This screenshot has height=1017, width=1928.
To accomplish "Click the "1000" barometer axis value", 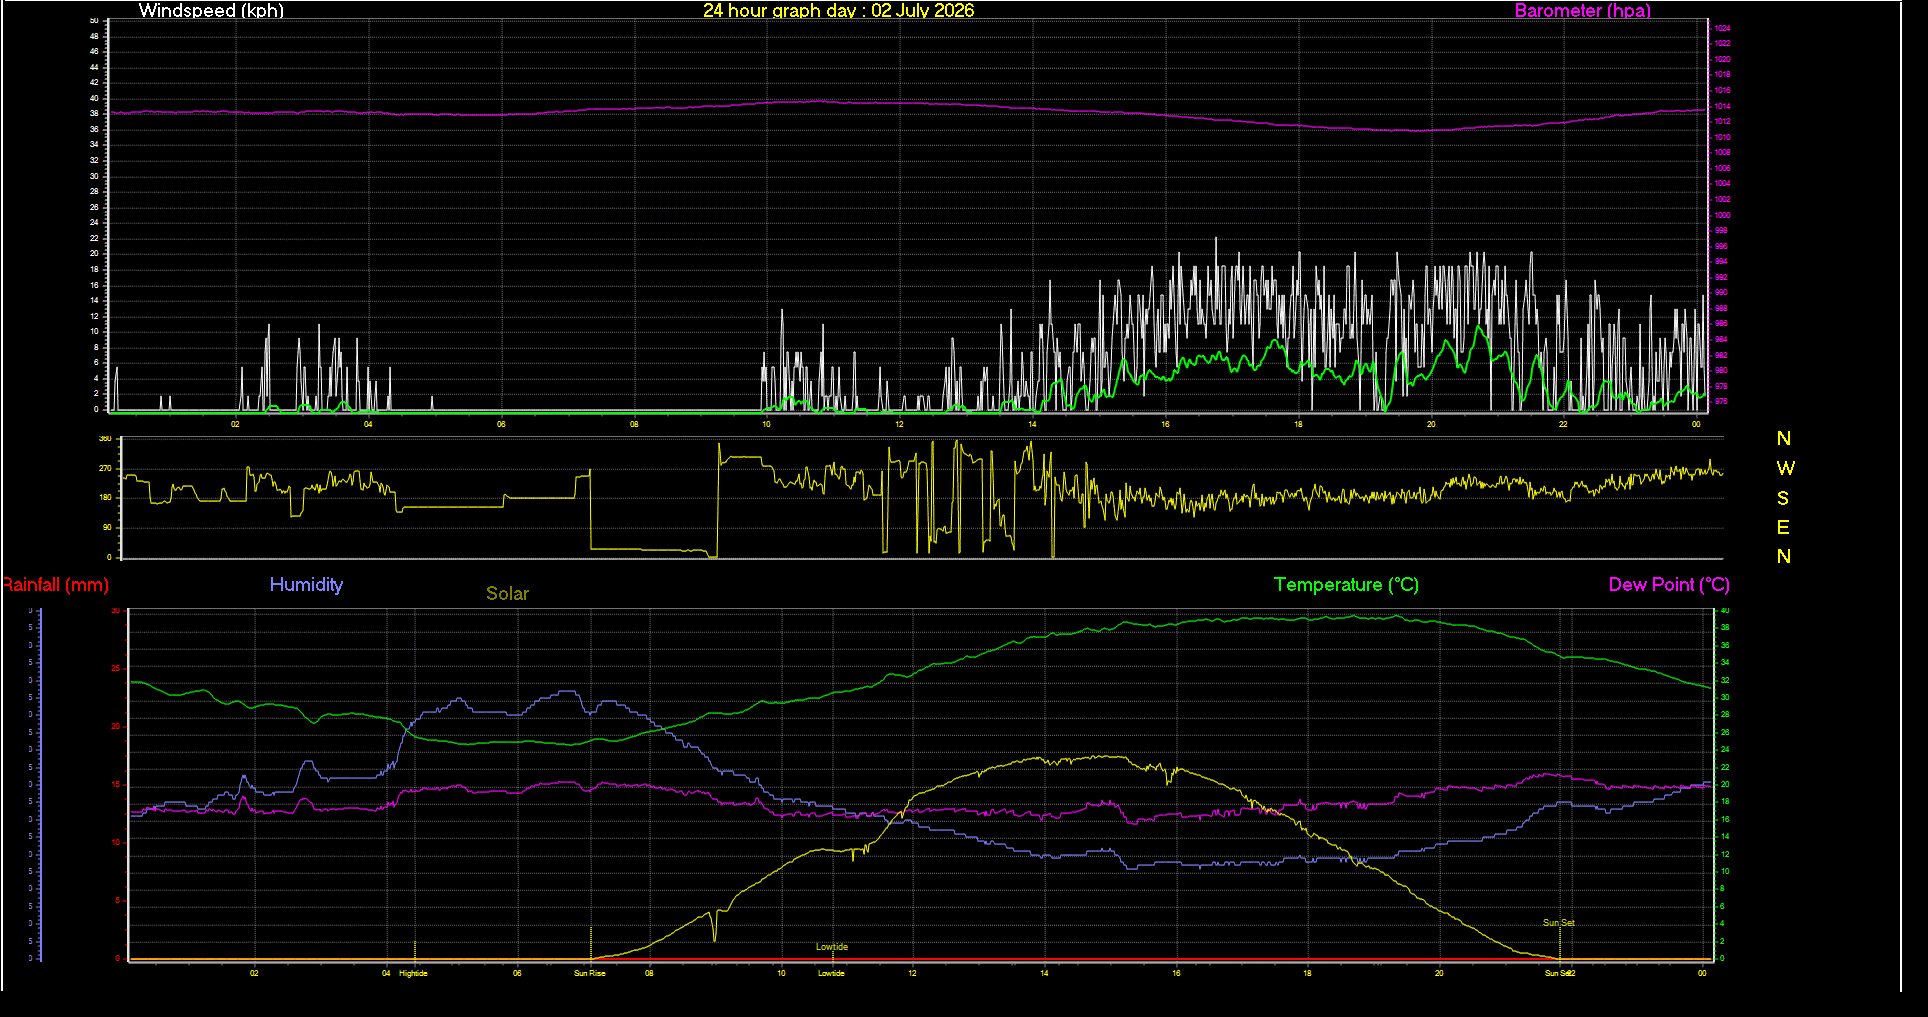I will [x=1722, y=215].
